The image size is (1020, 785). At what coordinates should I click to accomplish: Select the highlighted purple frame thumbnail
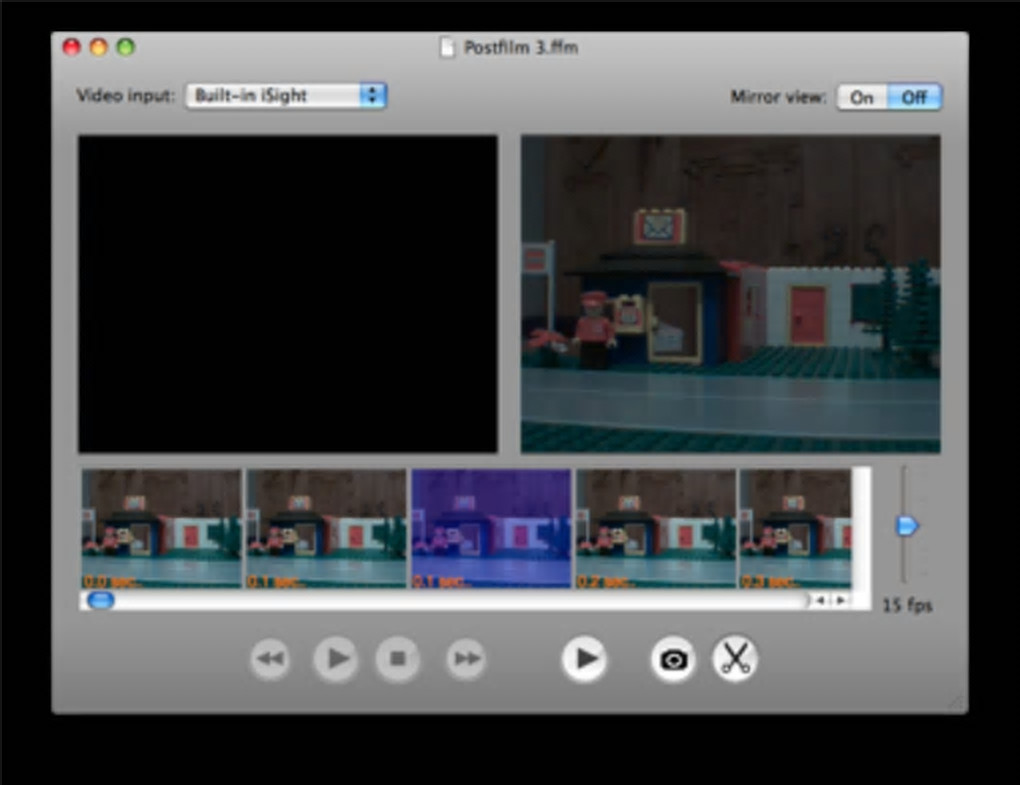pos(492,529)
